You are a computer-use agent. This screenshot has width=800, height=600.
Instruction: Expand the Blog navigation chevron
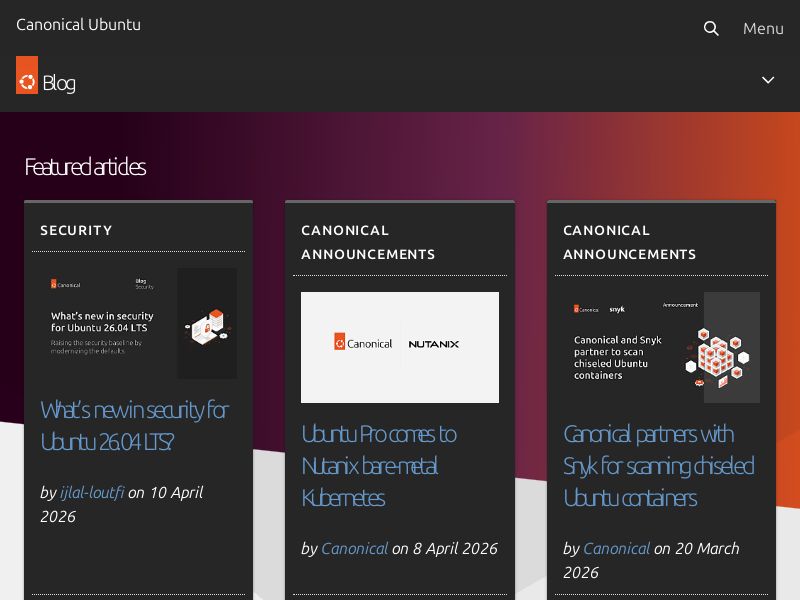pos(768,80)
